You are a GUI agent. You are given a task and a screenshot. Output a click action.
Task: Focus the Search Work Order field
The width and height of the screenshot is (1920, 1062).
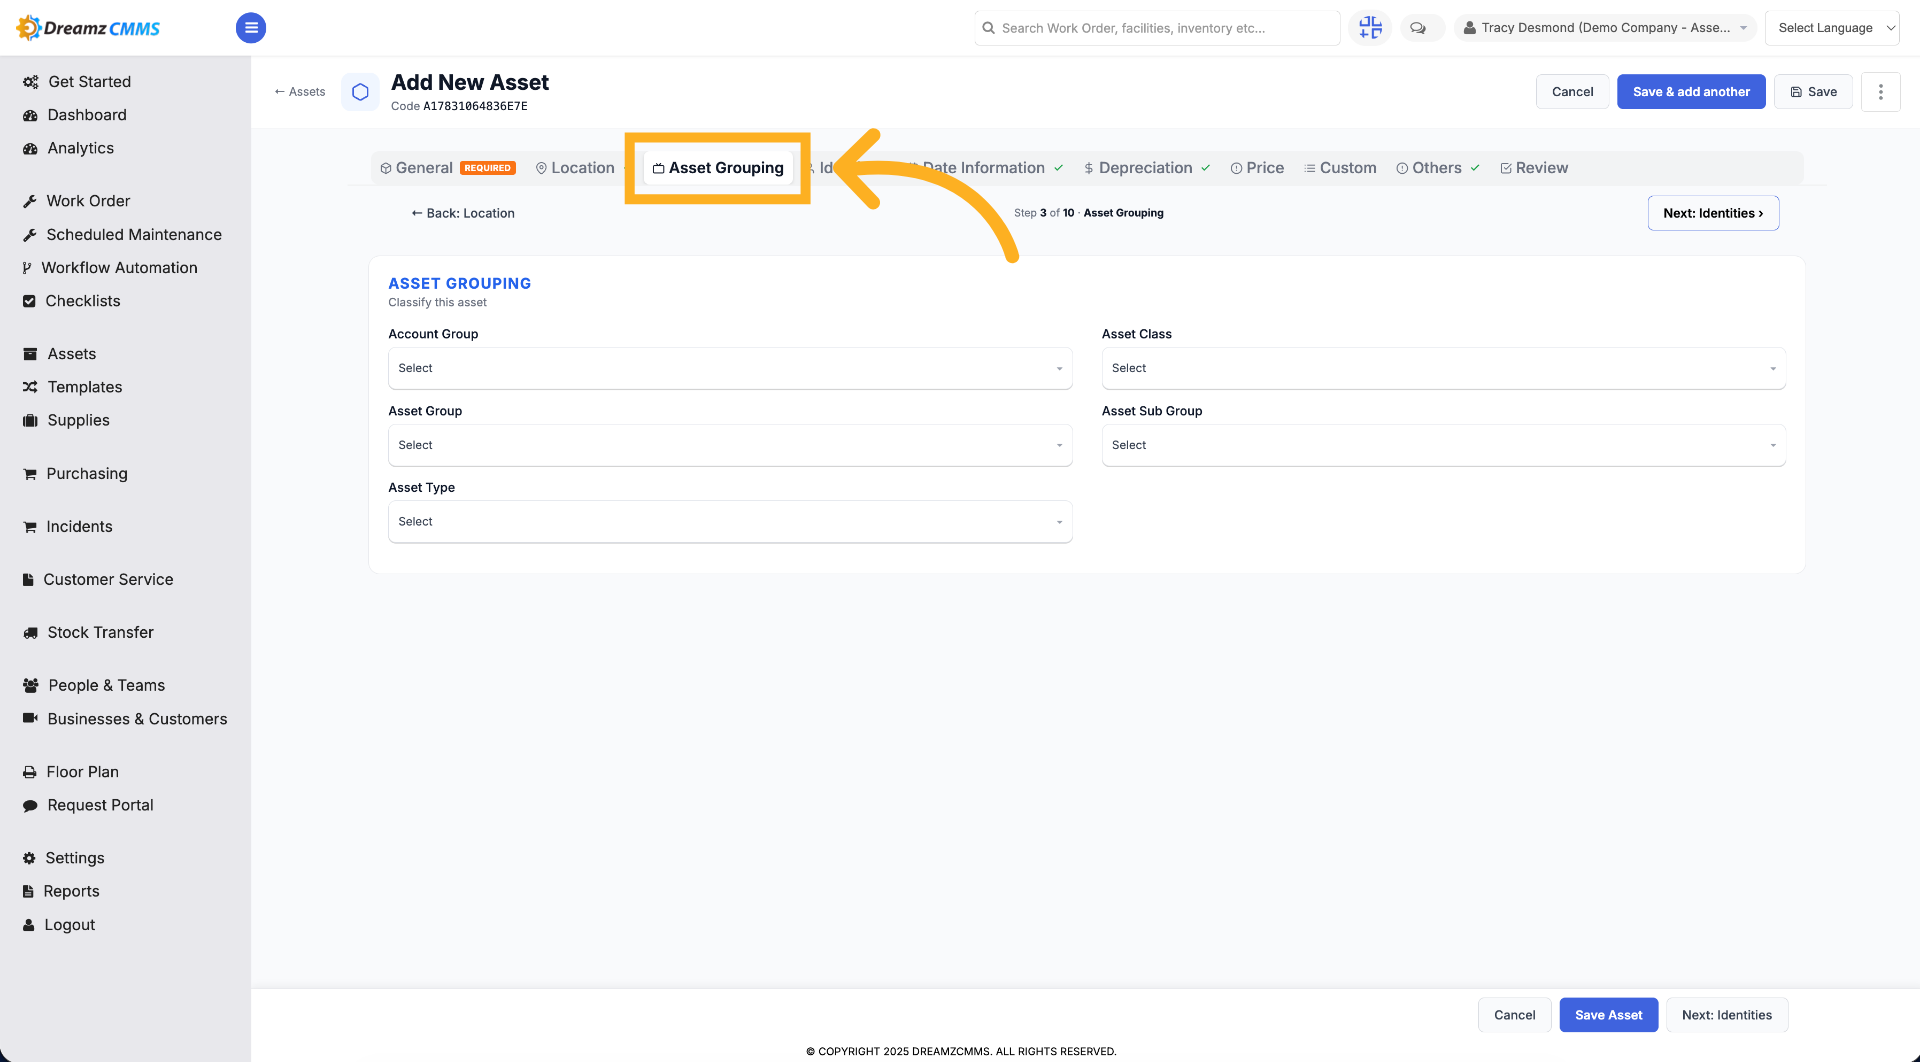coord(1157,28)
